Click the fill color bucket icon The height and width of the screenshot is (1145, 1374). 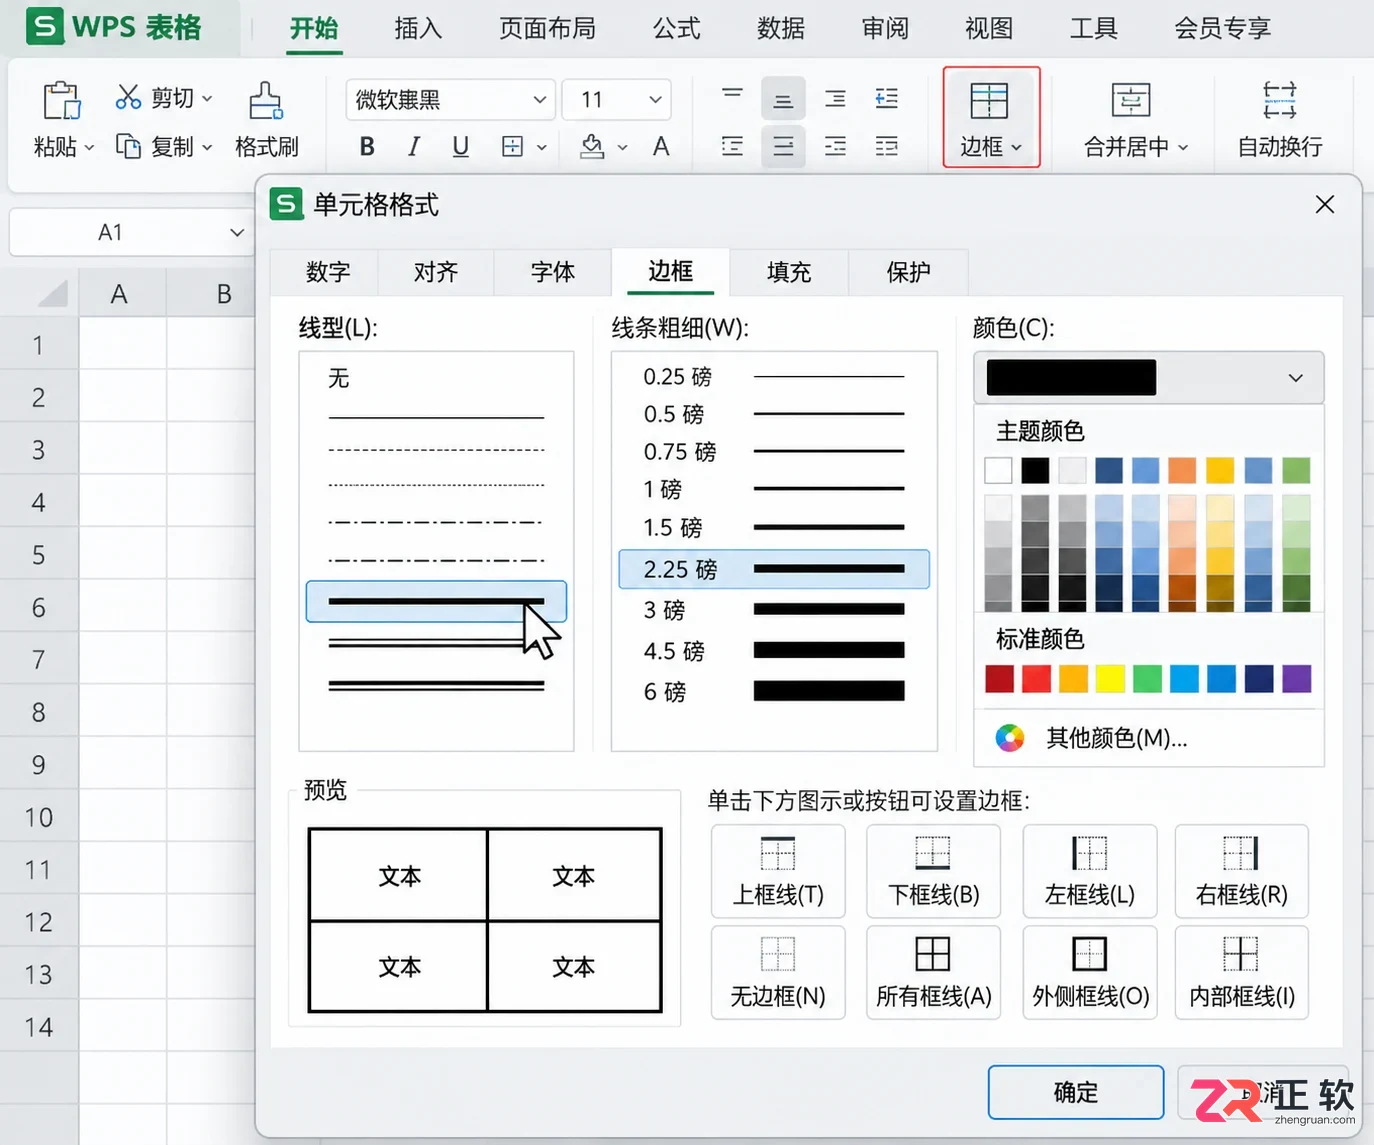tap(592, 147)
